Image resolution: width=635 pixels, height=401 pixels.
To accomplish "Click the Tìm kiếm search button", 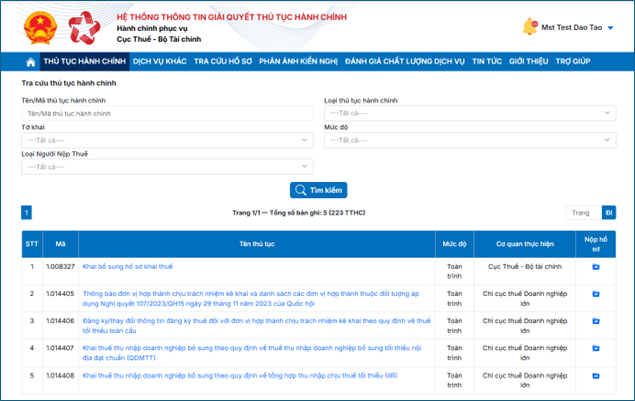I will point(318,190).
